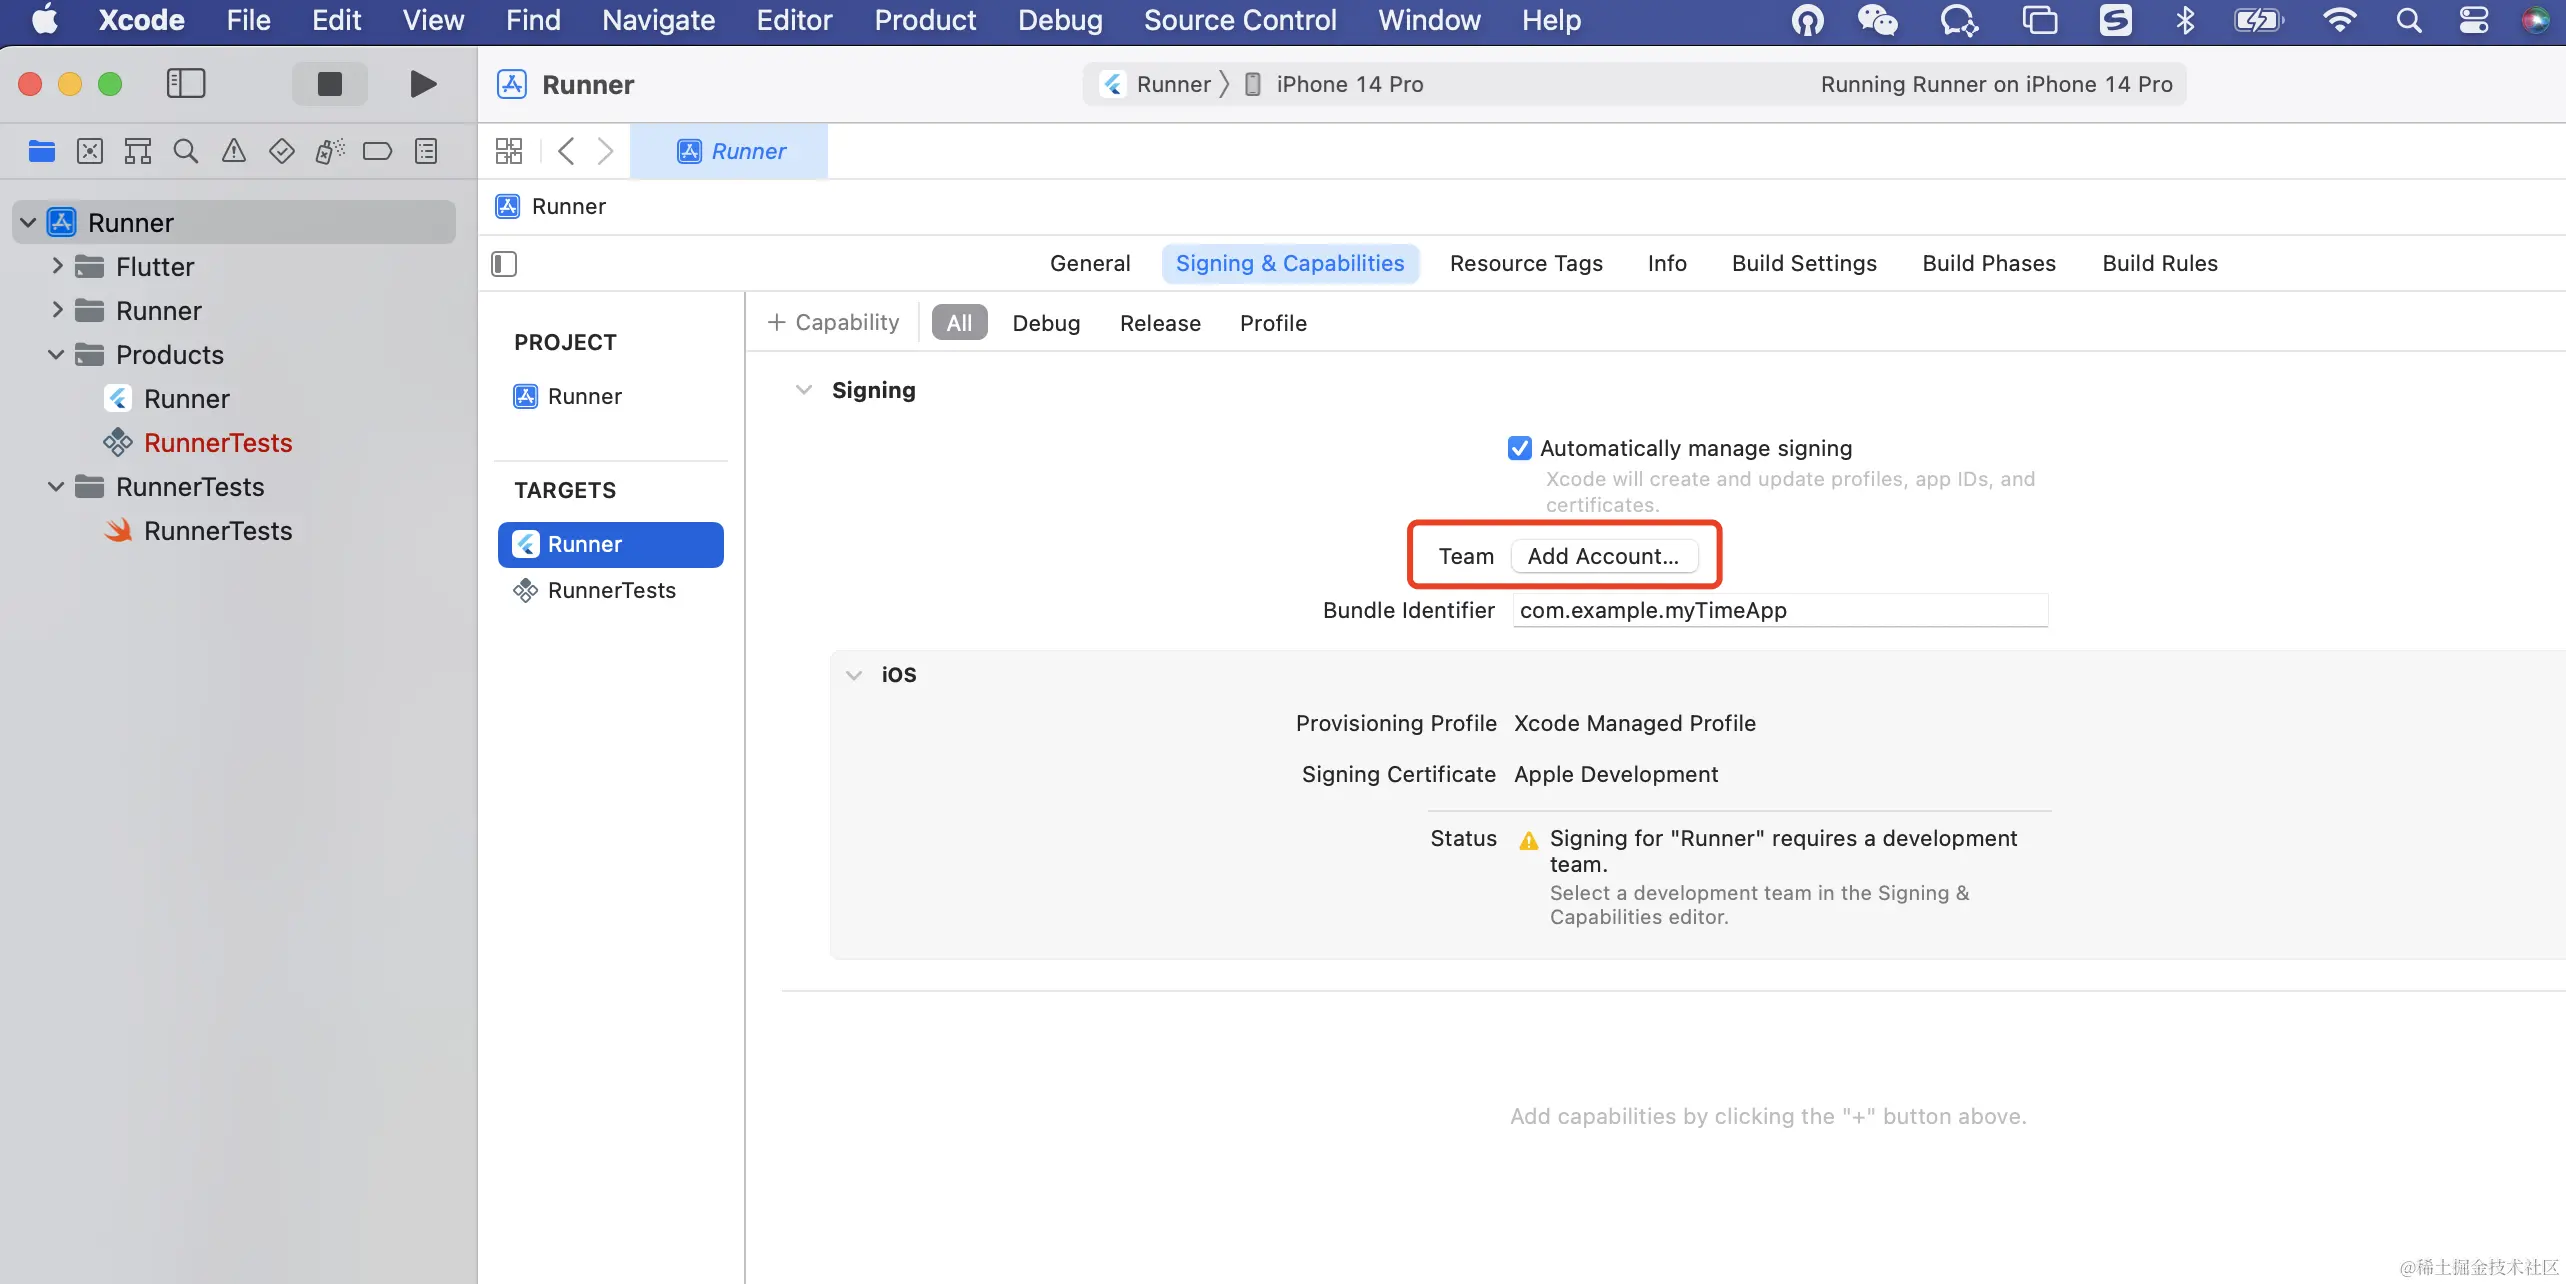Open the Project navigator folder icon
Image resolution: width=2566 pixels, height=1284 pixels.
tap(42, 151)
